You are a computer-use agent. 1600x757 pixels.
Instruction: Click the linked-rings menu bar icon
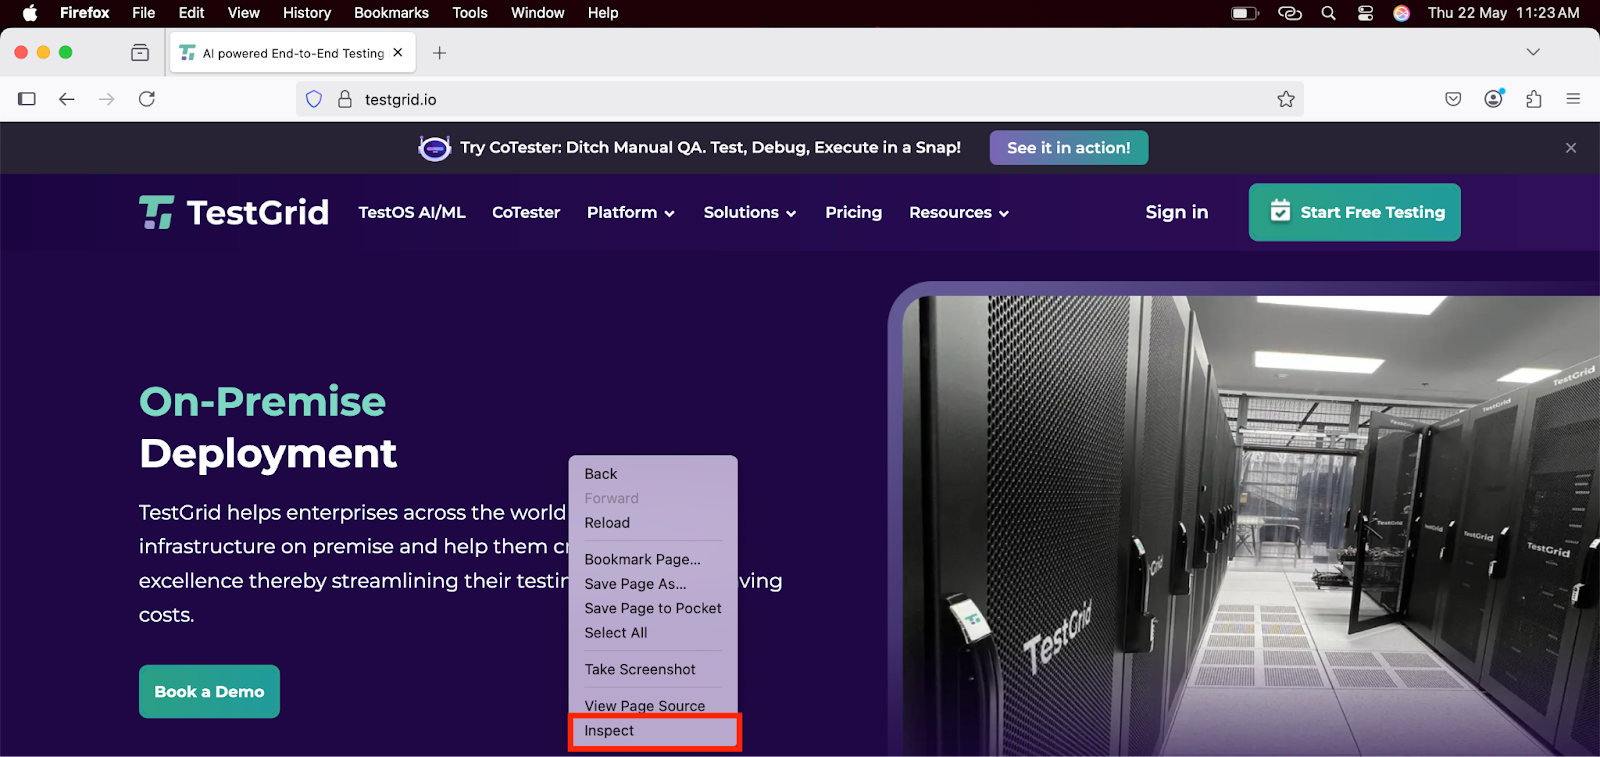coord(1290,13)
